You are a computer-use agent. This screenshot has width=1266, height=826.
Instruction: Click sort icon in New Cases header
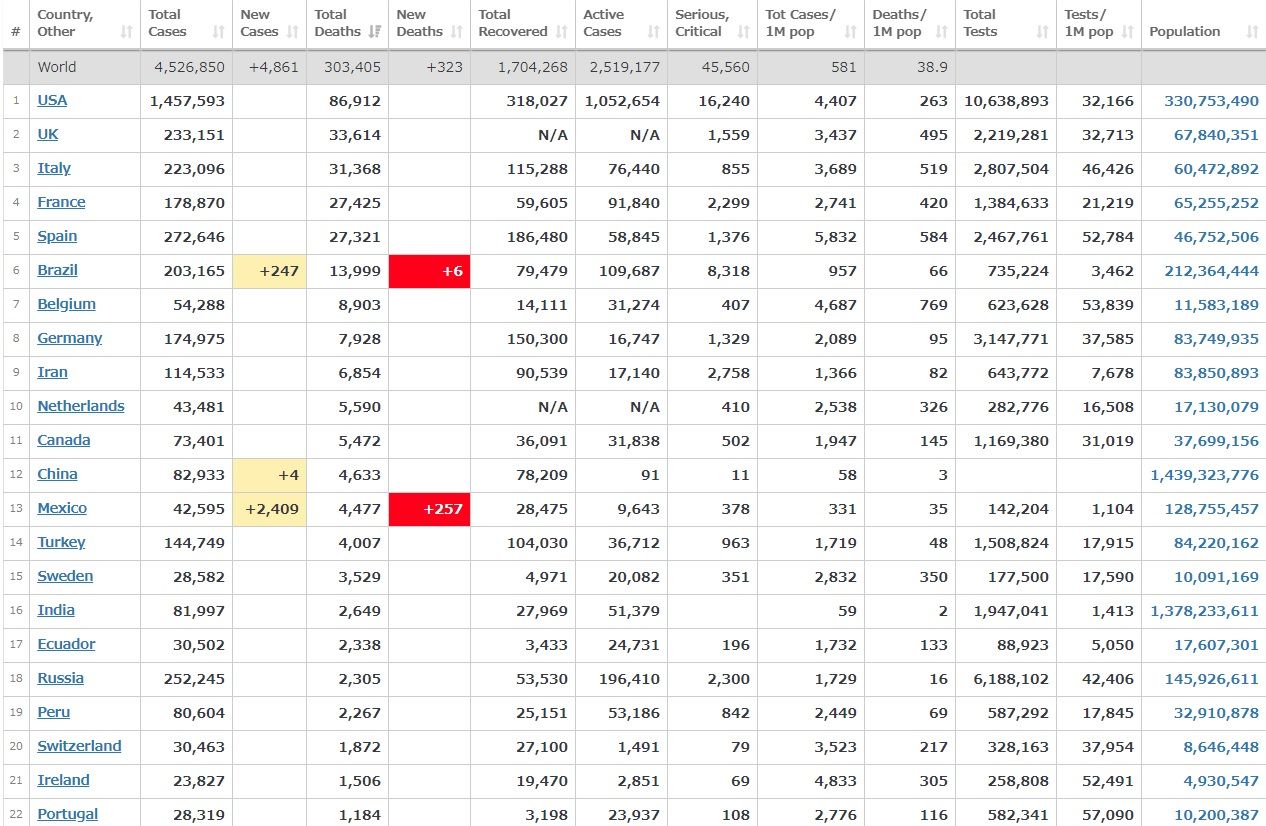(x=293, y=32)
